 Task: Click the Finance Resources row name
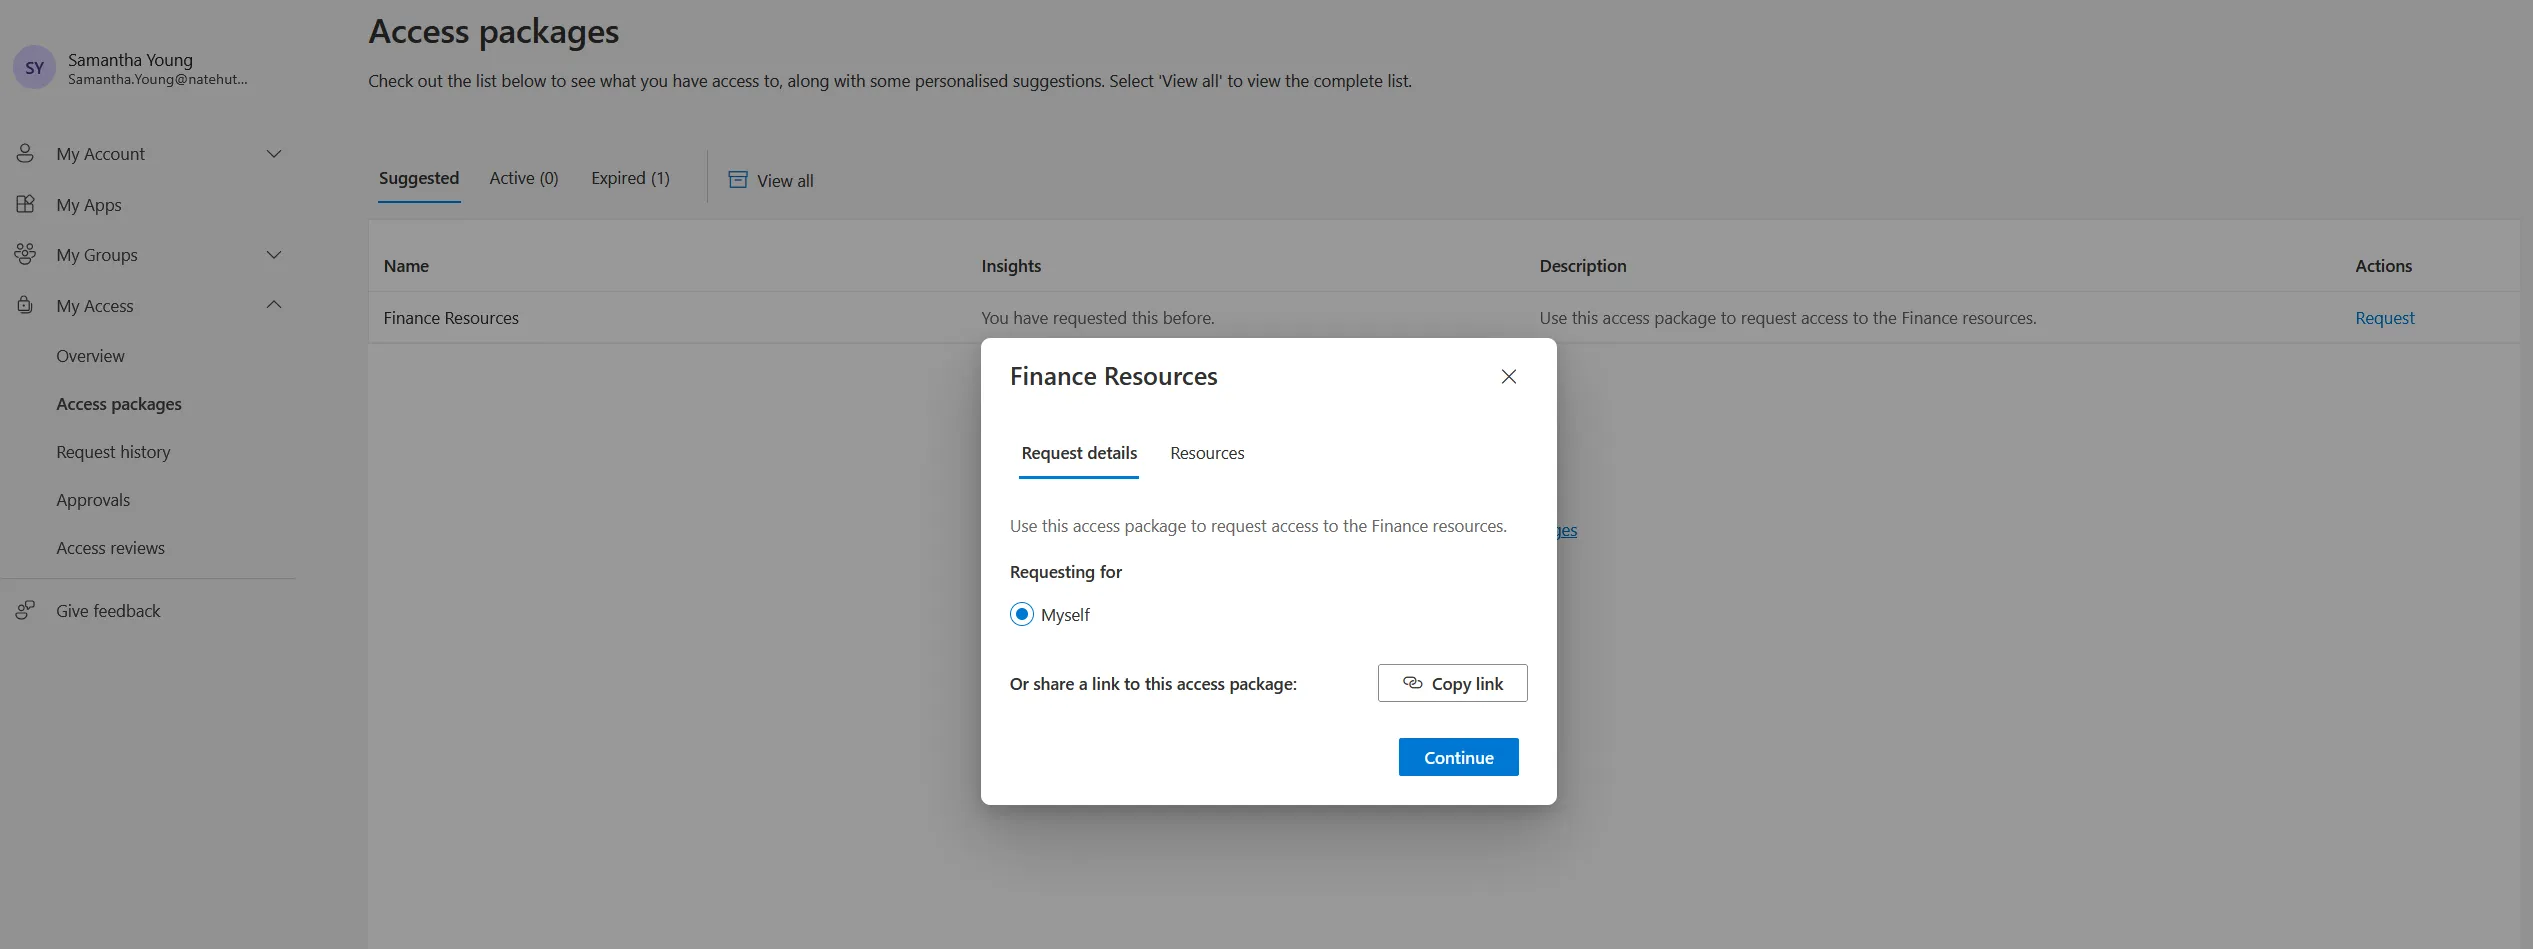click(451, 318)
